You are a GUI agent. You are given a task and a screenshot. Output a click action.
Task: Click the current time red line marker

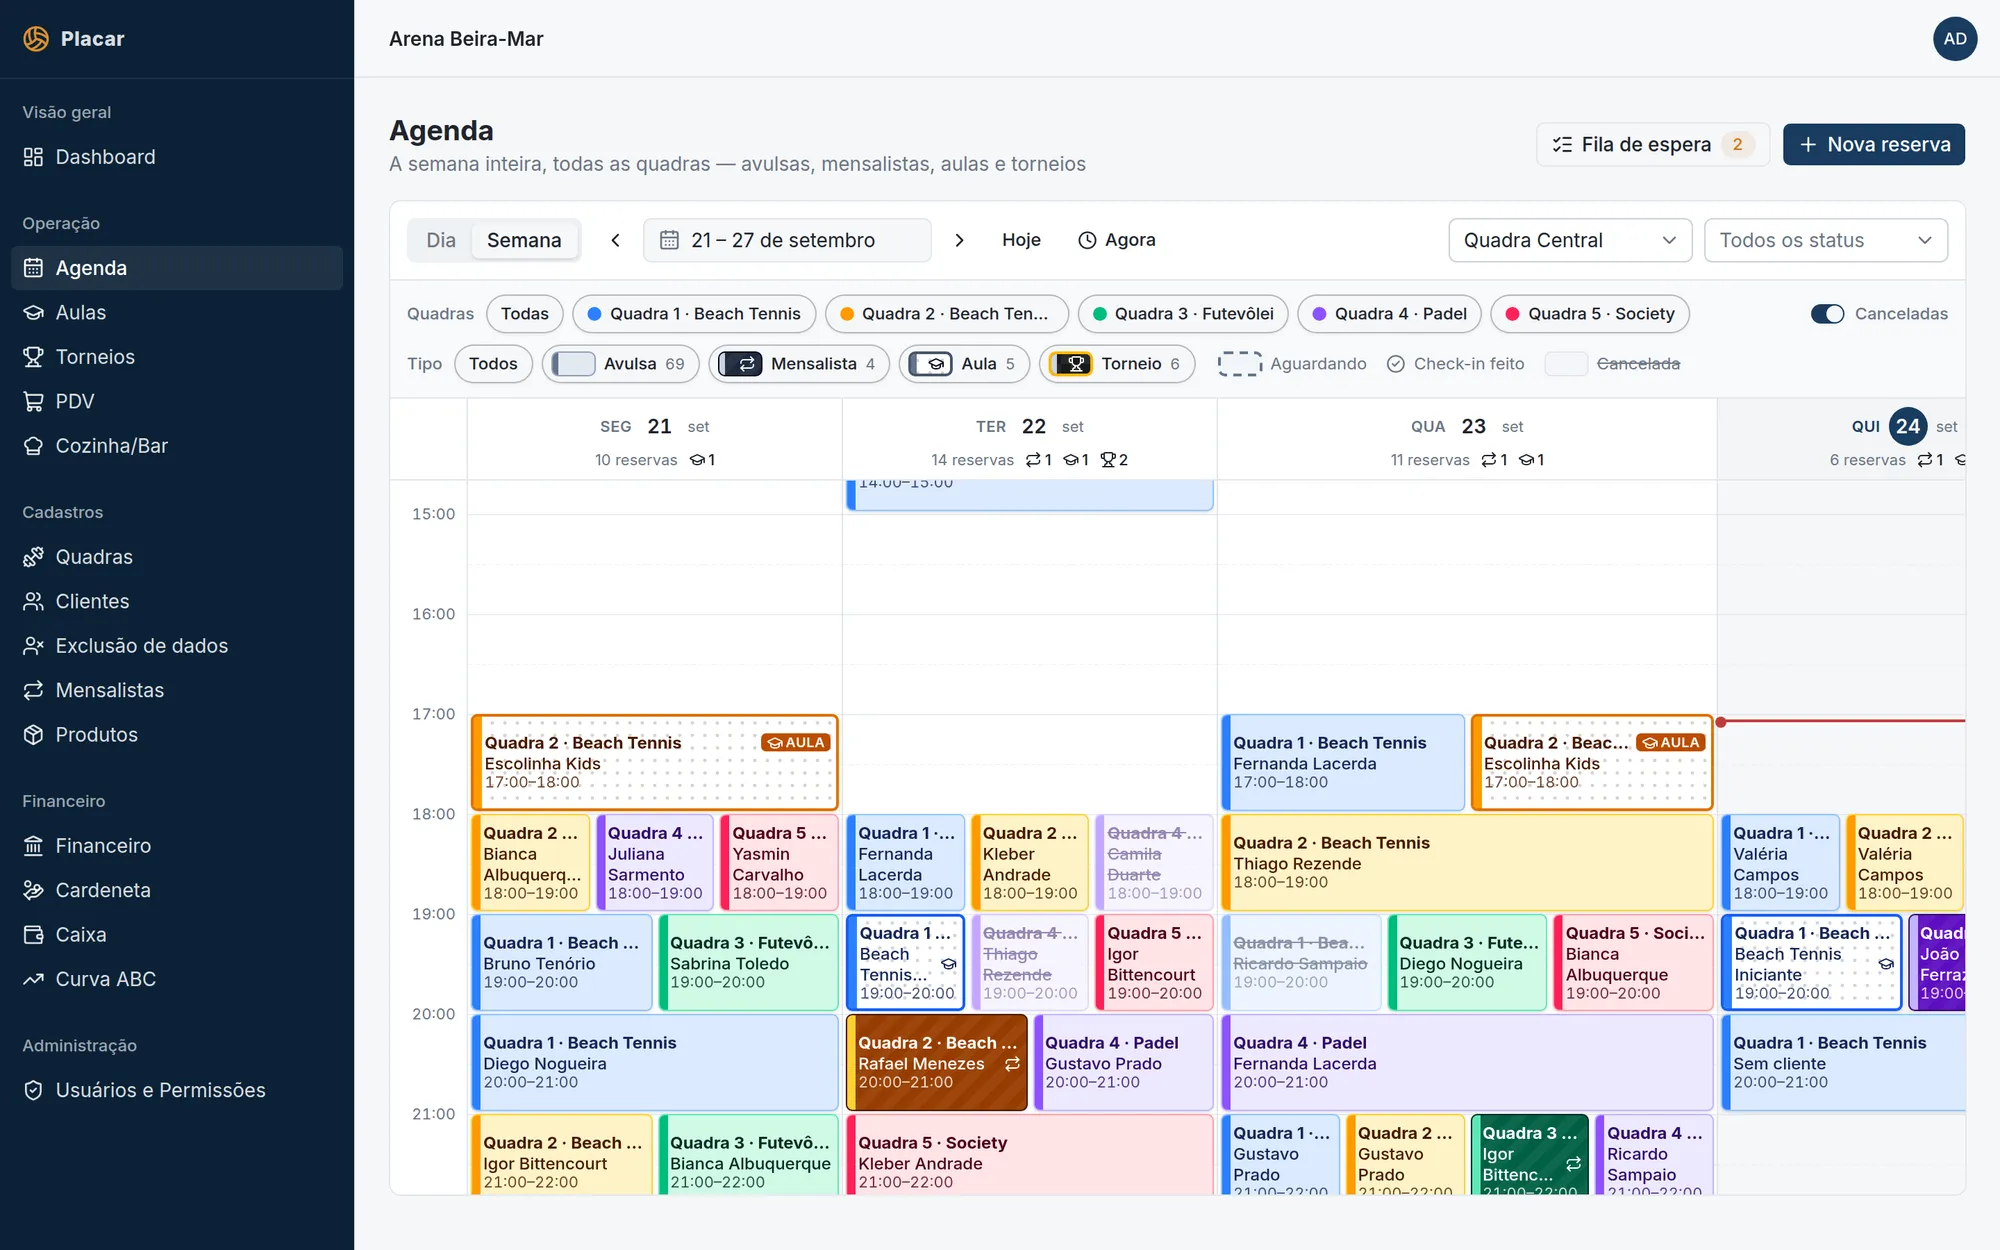coord(1721,721)
